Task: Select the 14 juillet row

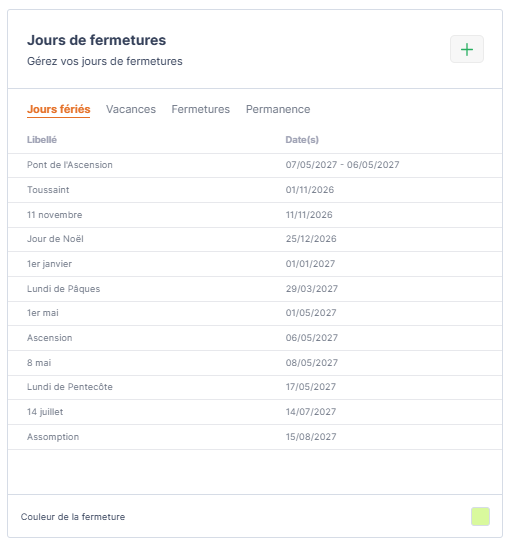Action: click(255, 412)
